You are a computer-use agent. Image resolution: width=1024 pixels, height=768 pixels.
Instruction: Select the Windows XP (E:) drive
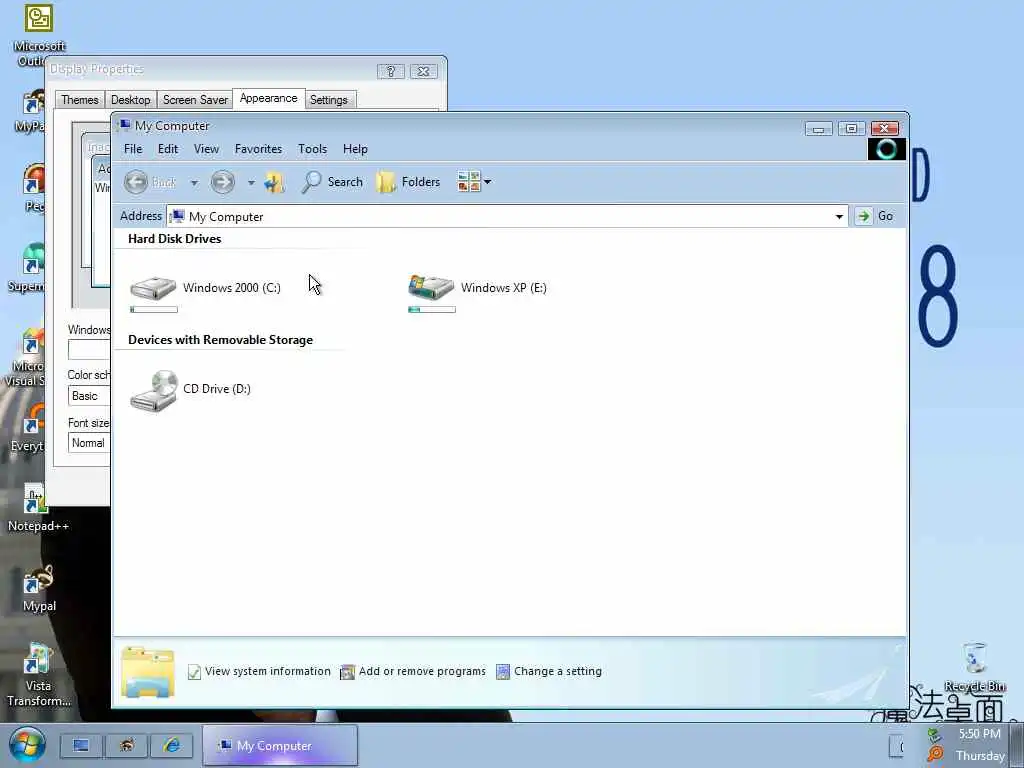click(477, 292)
